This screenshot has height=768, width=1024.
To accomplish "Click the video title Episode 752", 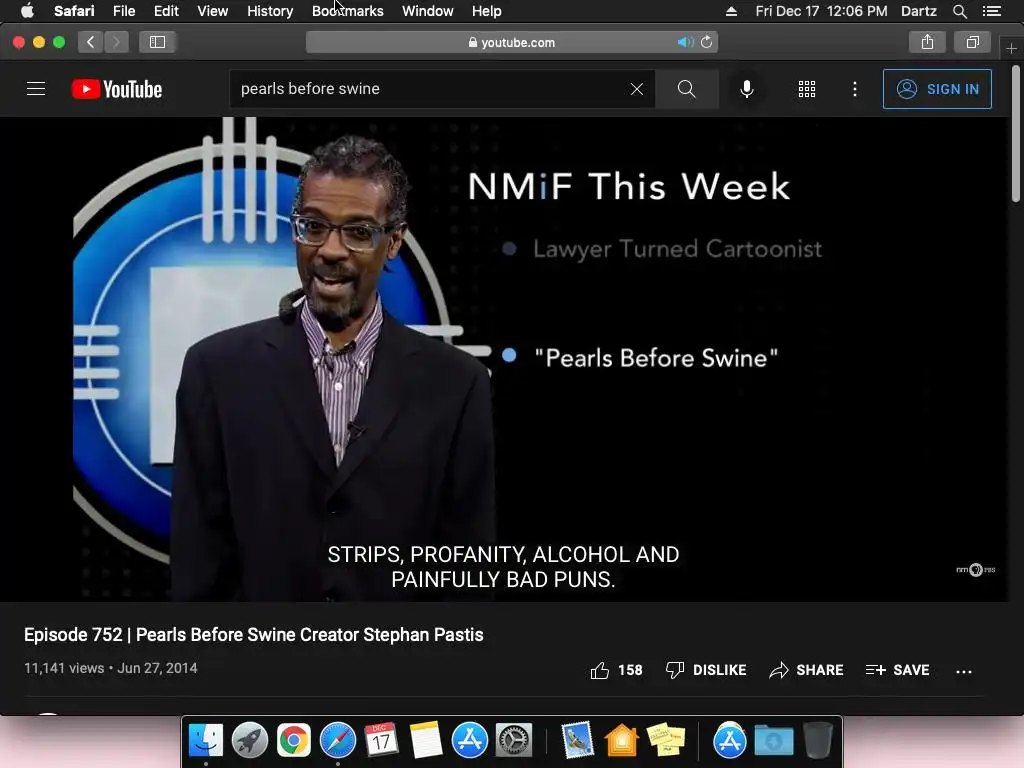I will 254,635.
